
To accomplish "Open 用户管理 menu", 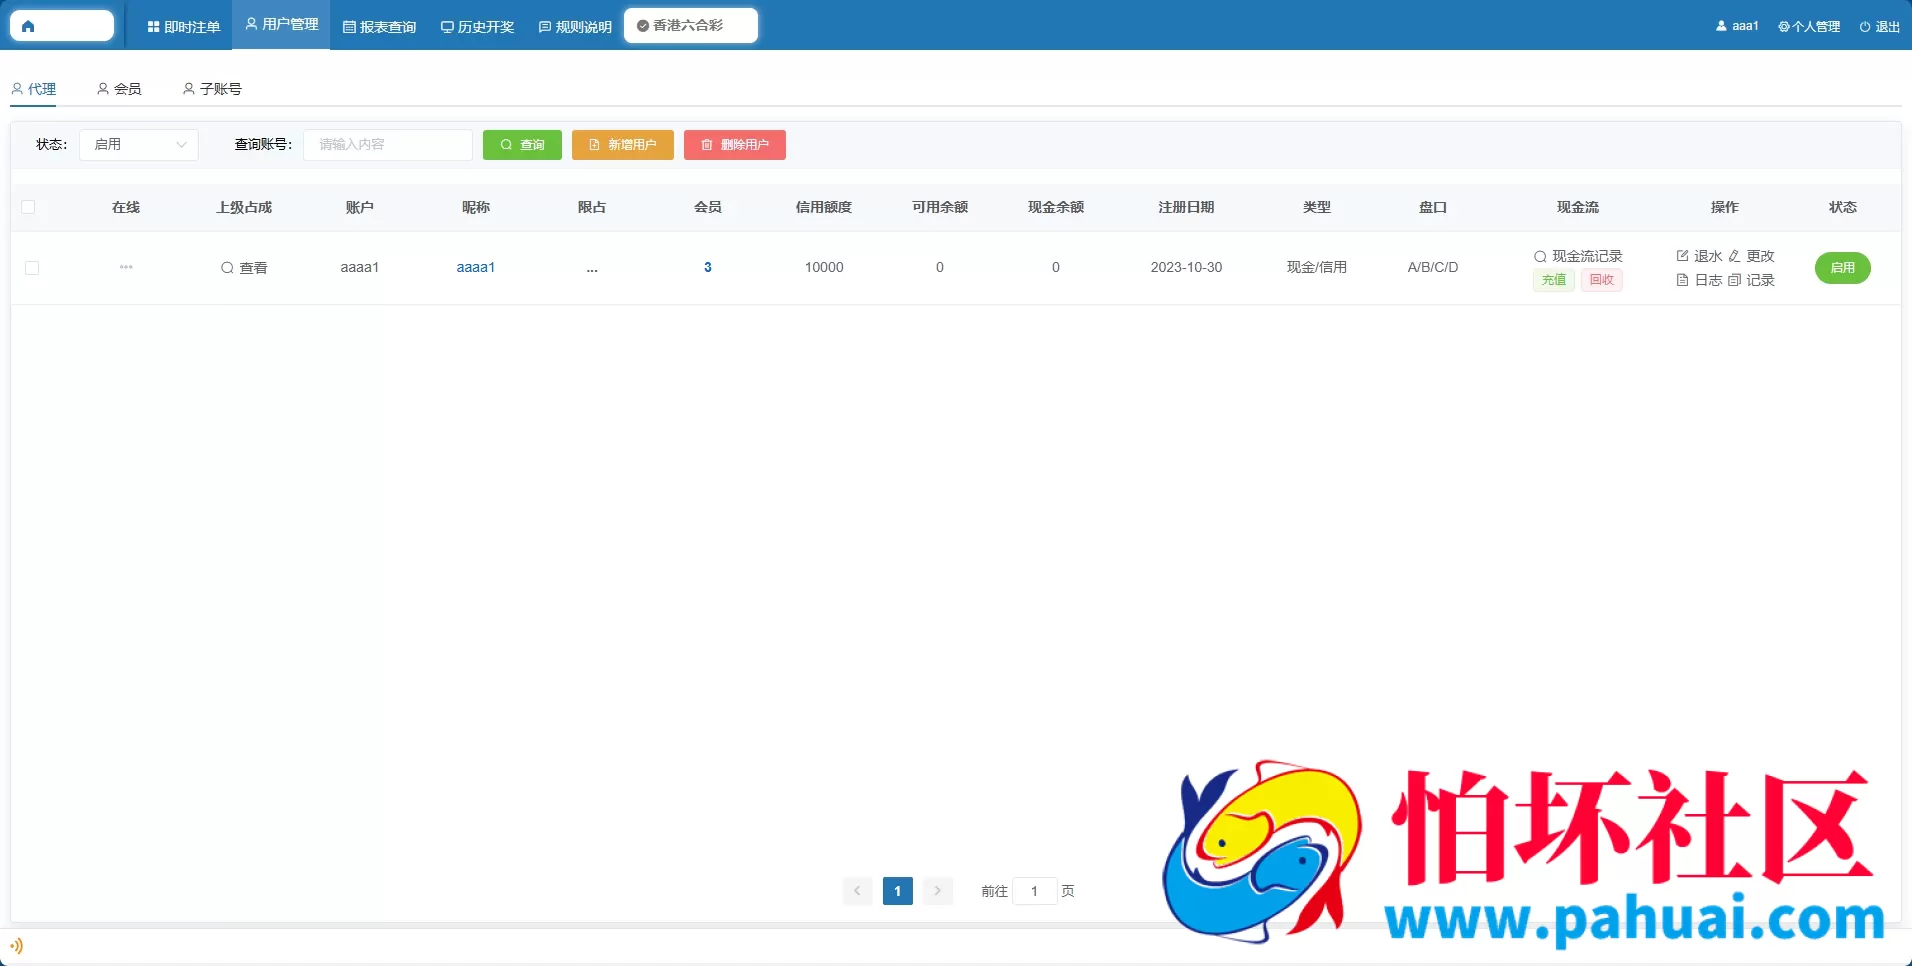I will [282, 24].
